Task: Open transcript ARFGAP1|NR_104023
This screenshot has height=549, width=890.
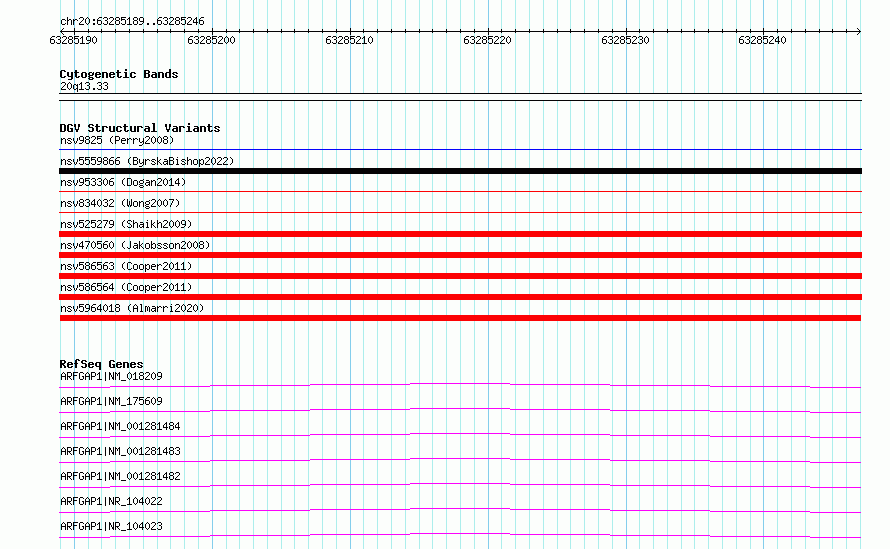Action: (111, 526)
